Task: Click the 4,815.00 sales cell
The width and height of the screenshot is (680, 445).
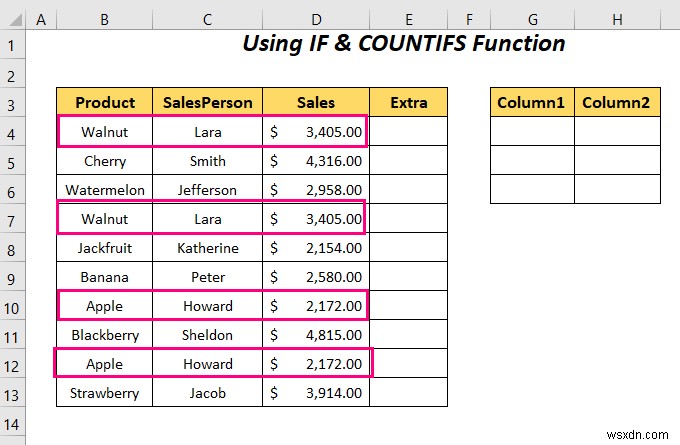Action: coord(316,334)
